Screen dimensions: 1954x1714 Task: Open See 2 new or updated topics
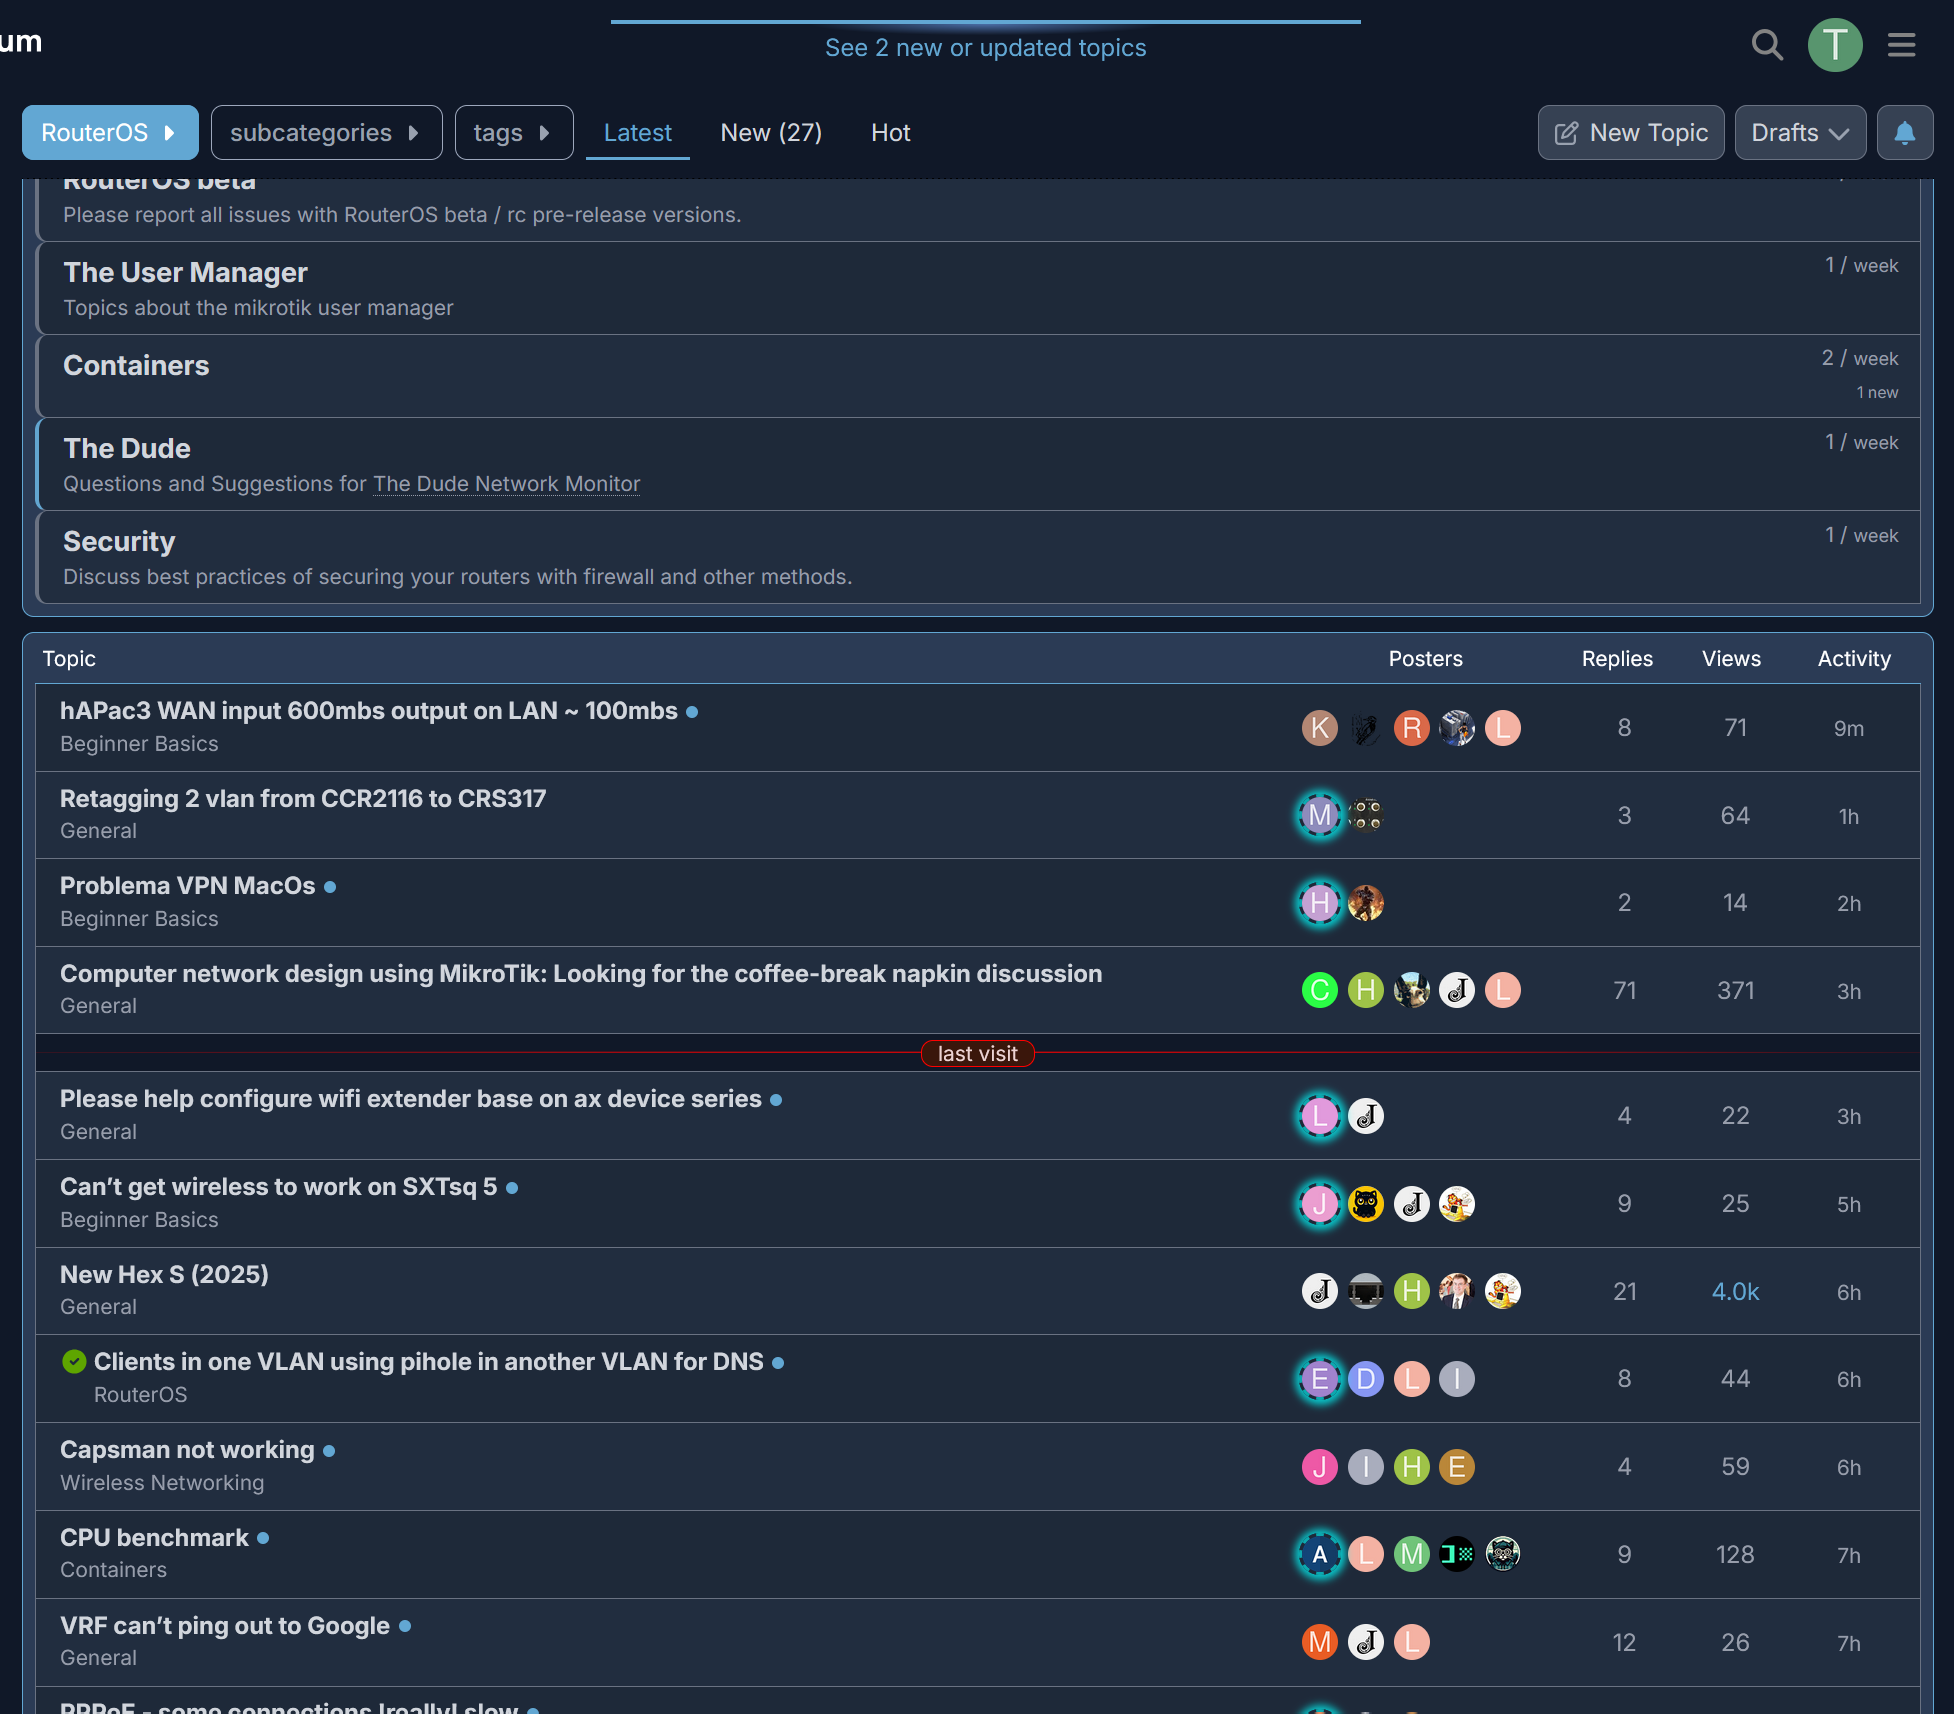pyautogui.click(x=985, y=48)
